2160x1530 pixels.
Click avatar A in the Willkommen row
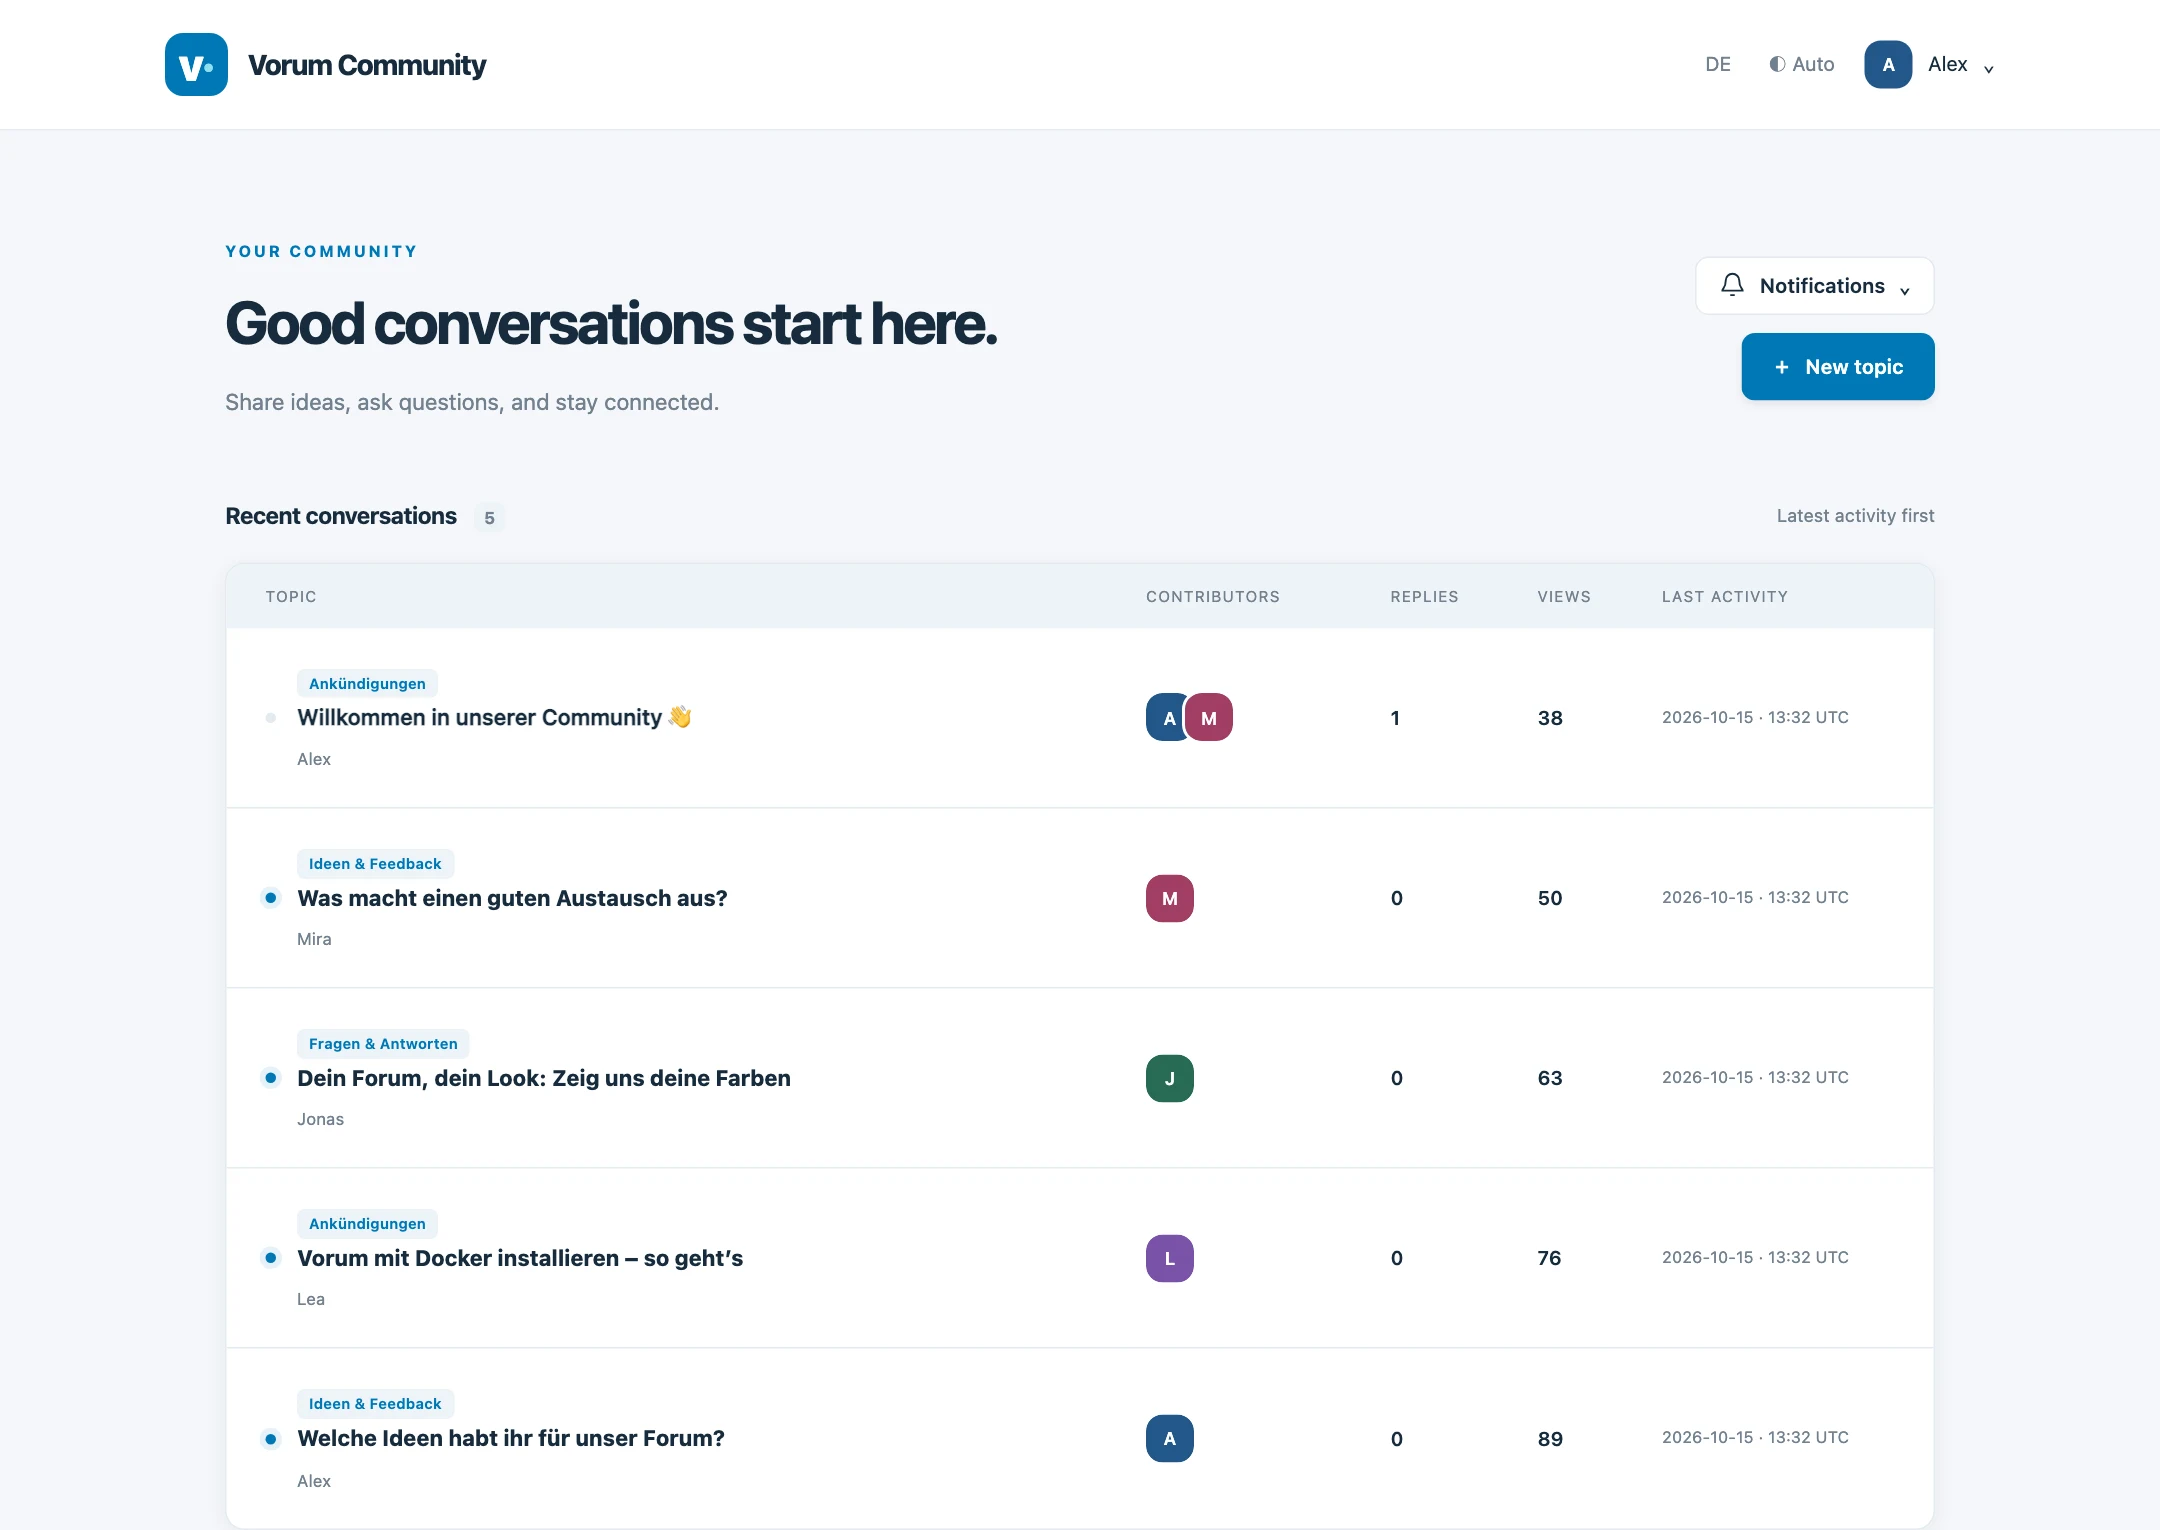coord(1167,718)
